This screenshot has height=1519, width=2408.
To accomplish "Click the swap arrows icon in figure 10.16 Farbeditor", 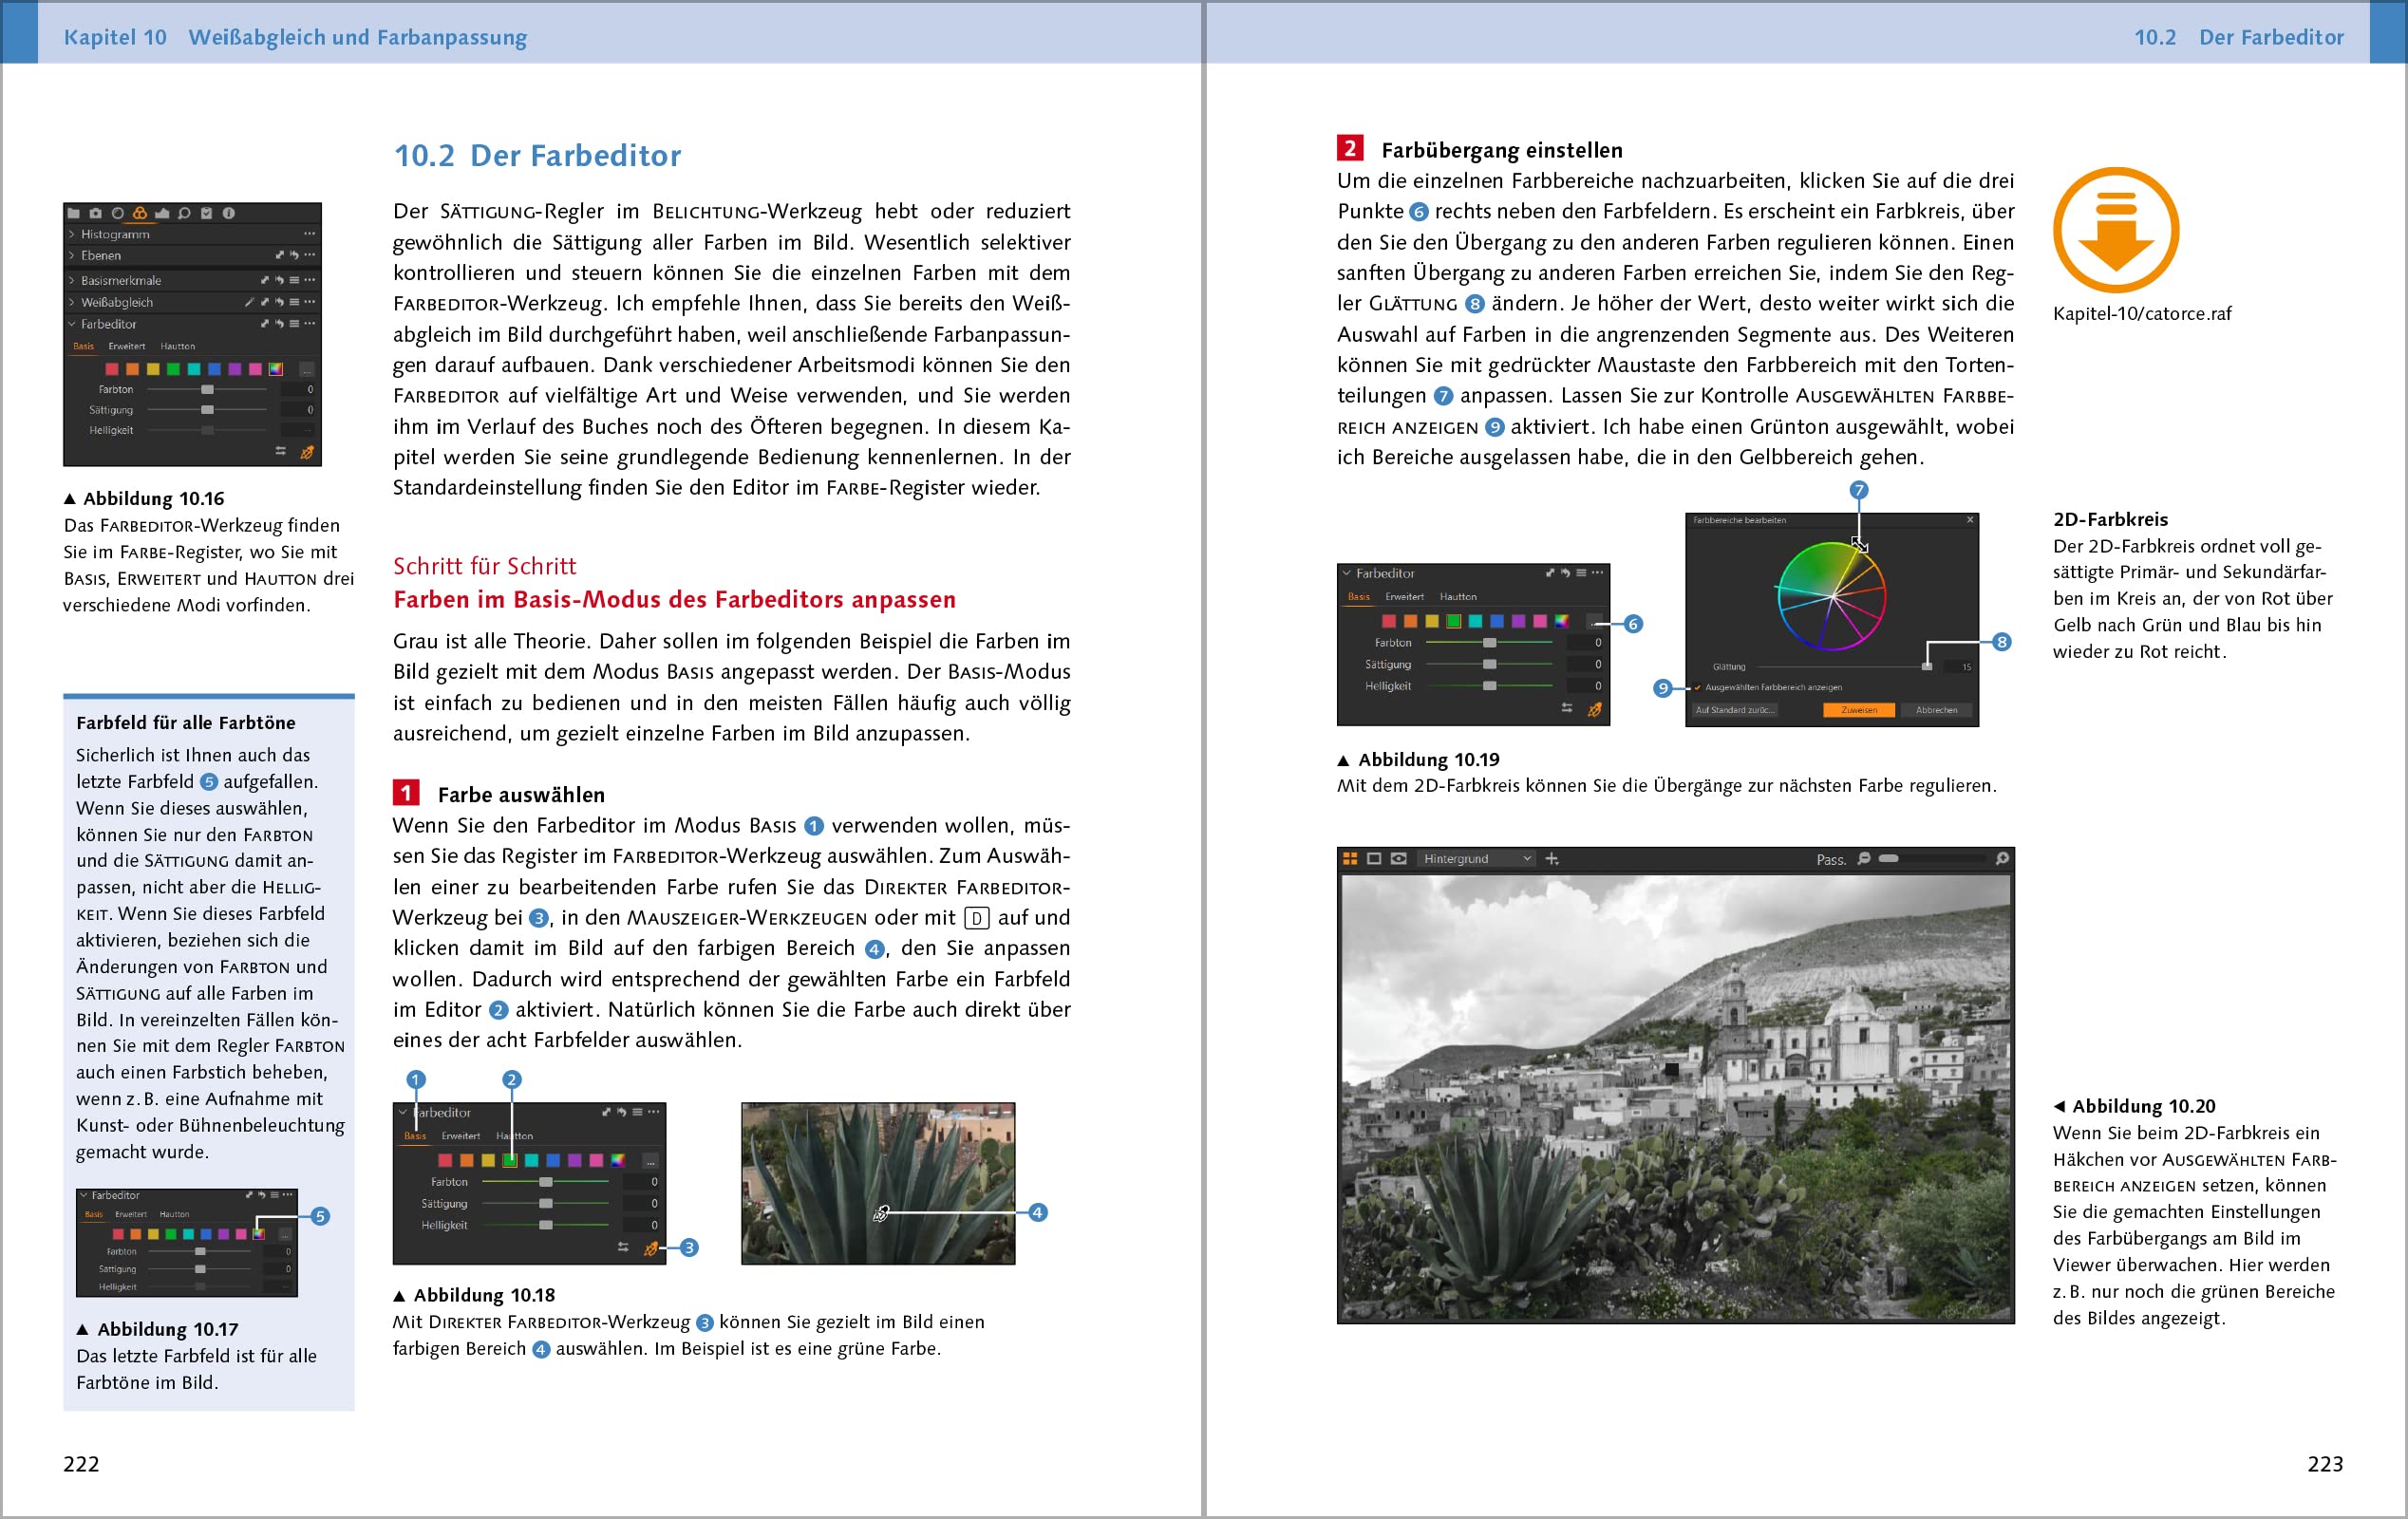I will [281, 452].
